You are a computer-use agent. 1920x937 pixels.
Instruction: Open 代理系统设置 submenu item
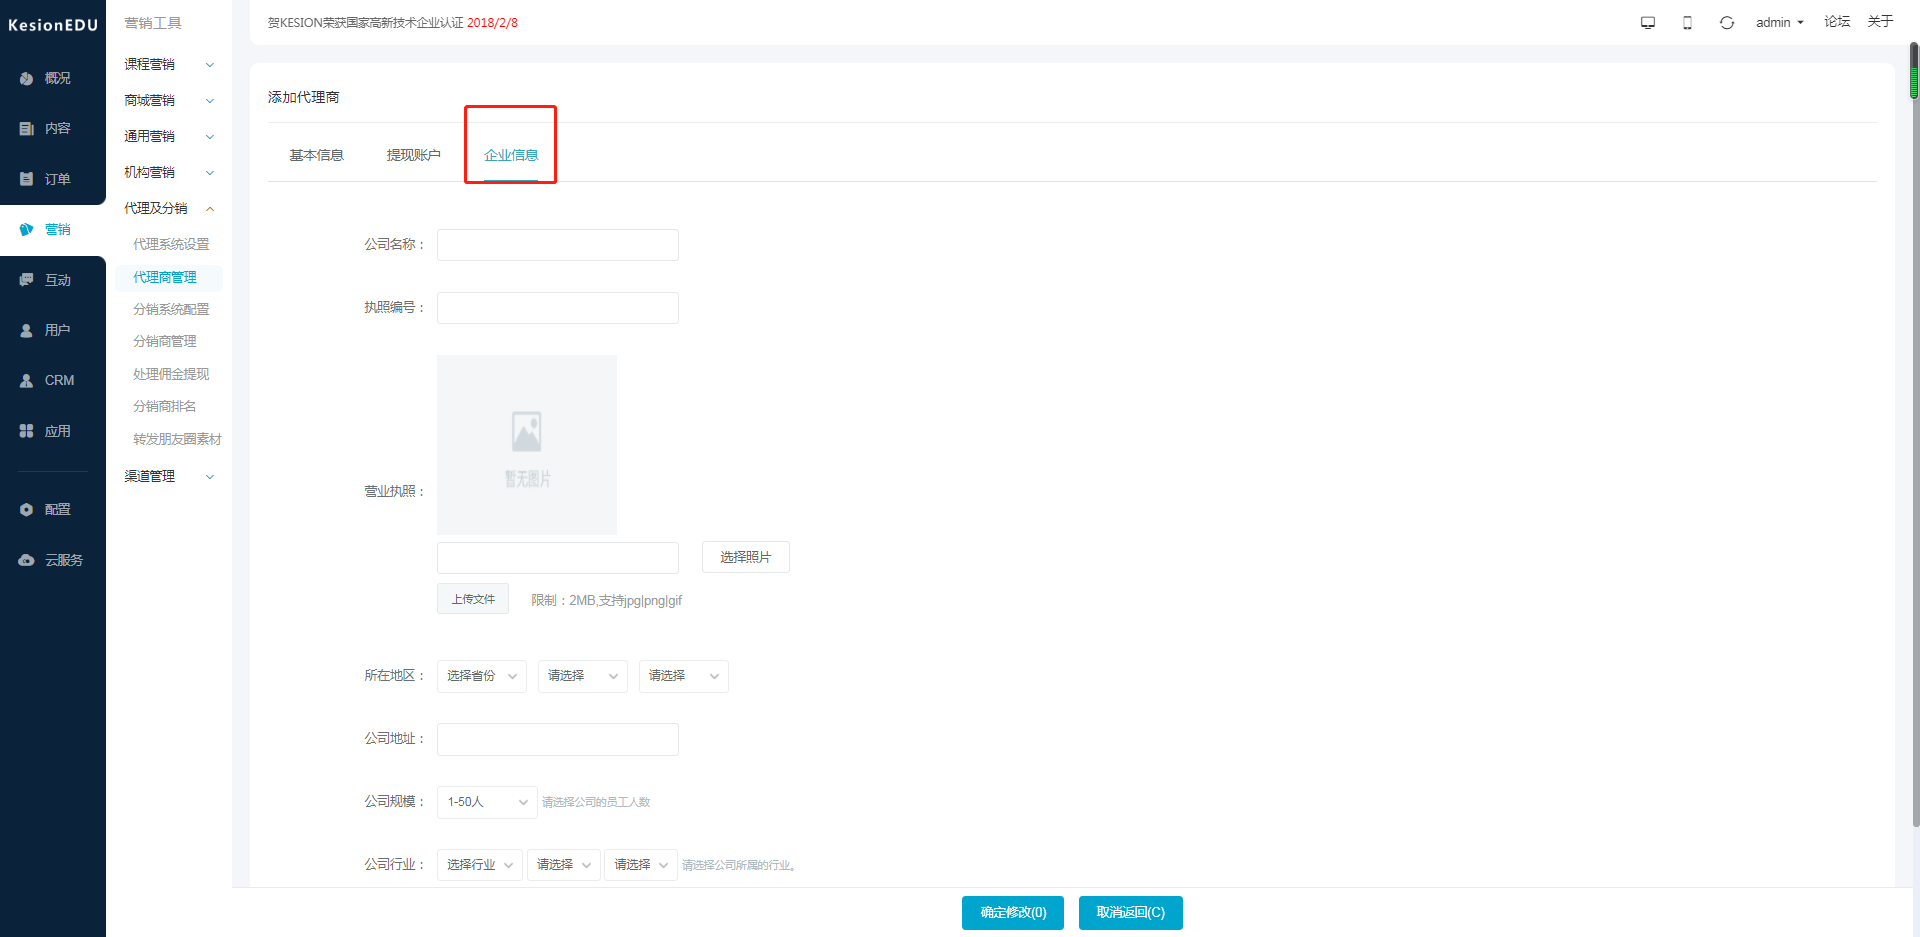pyautogui.click(x=171, y=244)
